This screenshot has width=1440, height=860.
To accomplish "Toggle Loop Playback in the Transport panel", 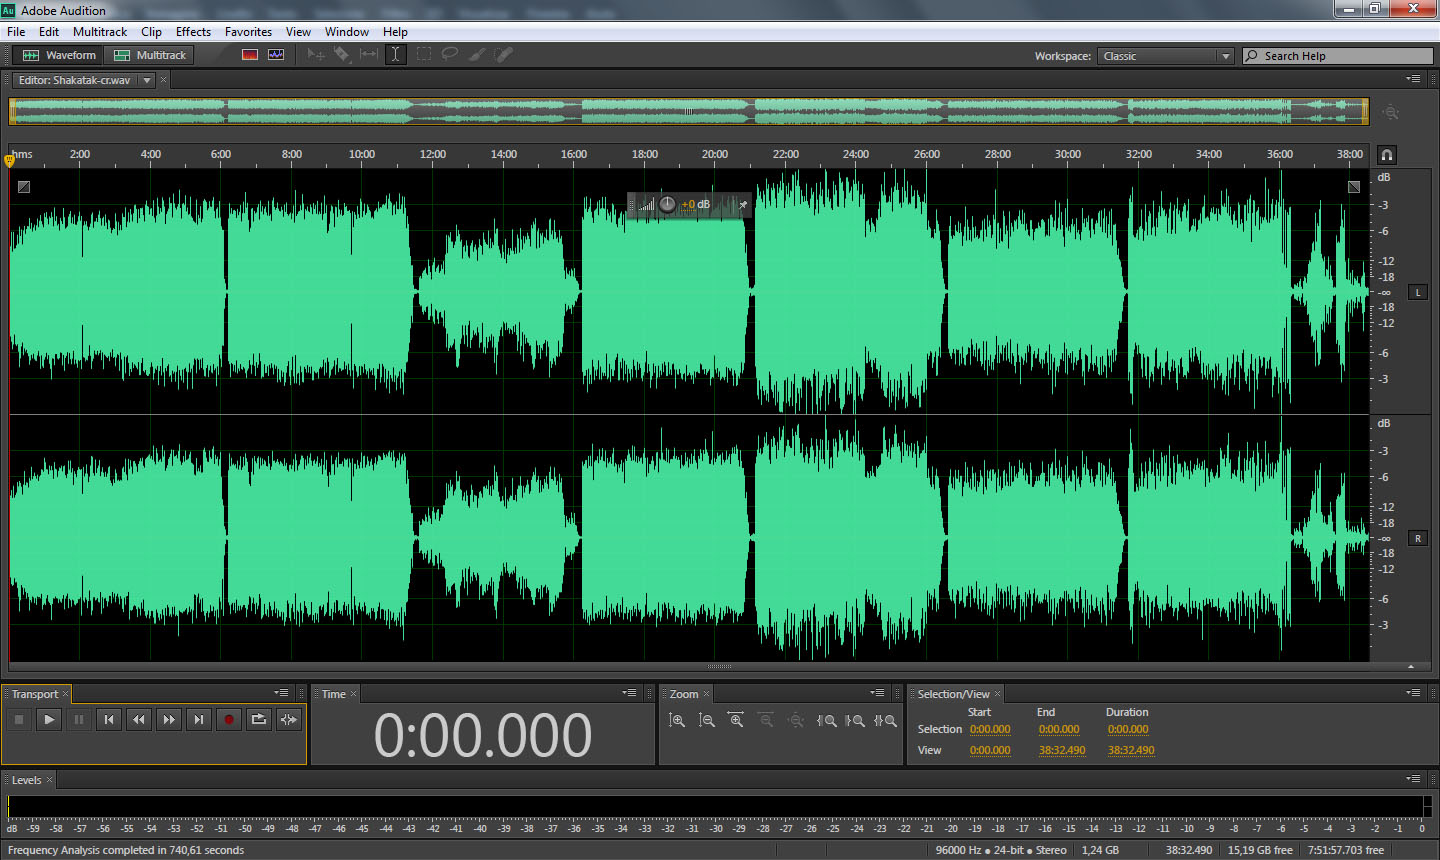I will [x=259, y=719].
